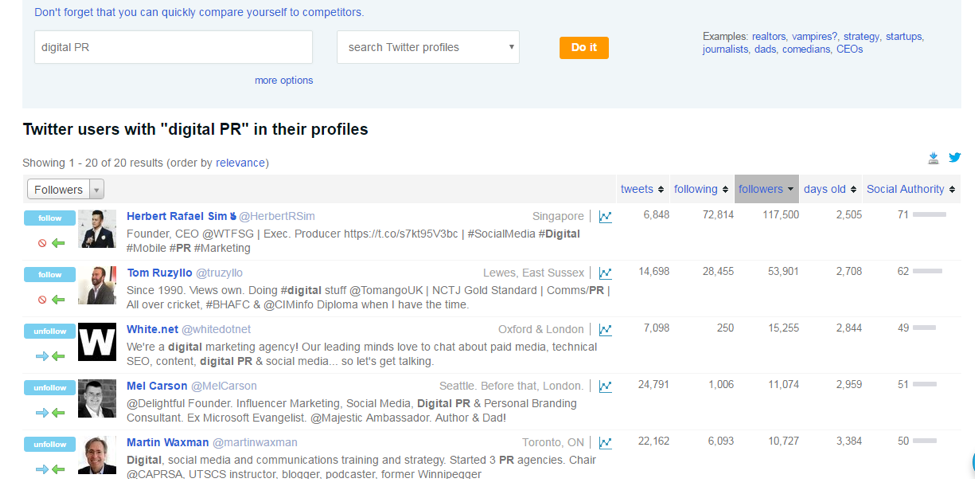Sort by followers column
The height and width of the screenshot is (479, 975).
tap(767, 189)
